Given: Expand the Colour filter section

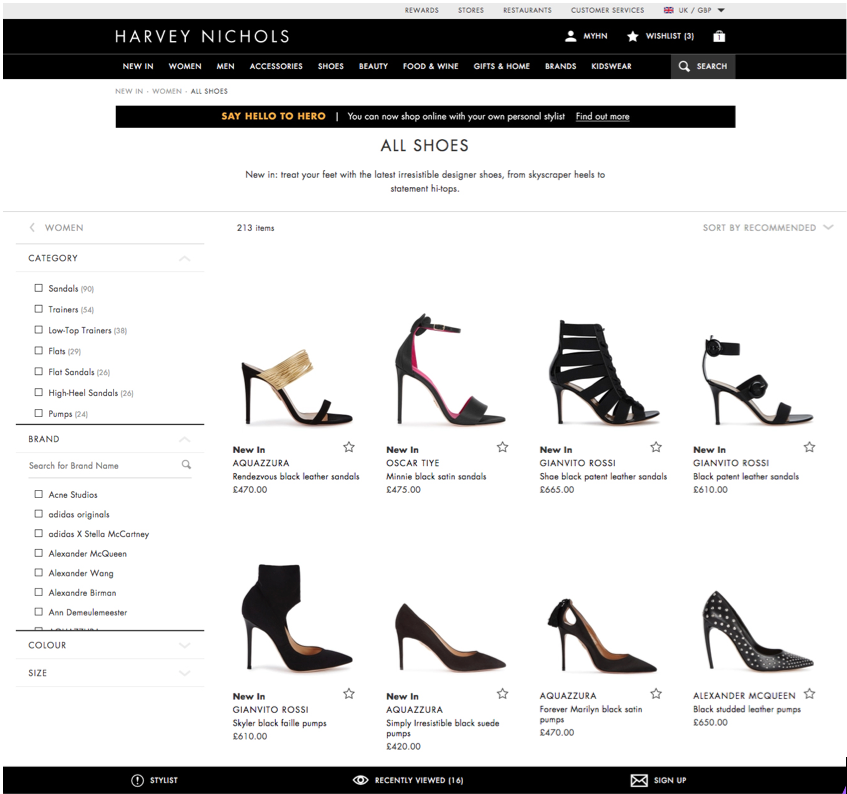Looking at the screenshot, I should (184, 645).
